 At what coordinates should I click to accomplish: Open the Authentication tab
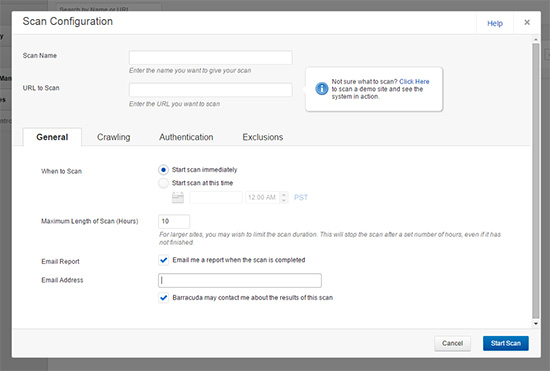[x=186, y=137]
